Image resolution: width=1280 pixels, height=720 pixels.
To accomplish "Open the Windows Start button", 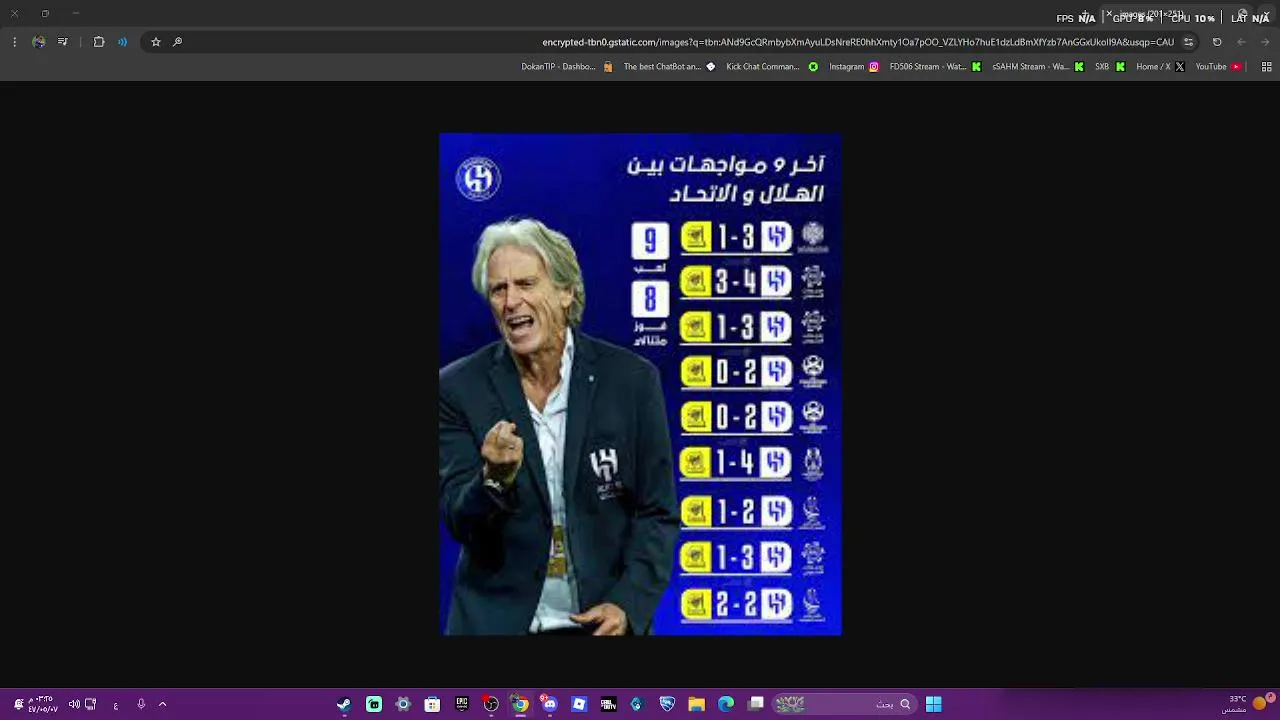I will [933, 704].
